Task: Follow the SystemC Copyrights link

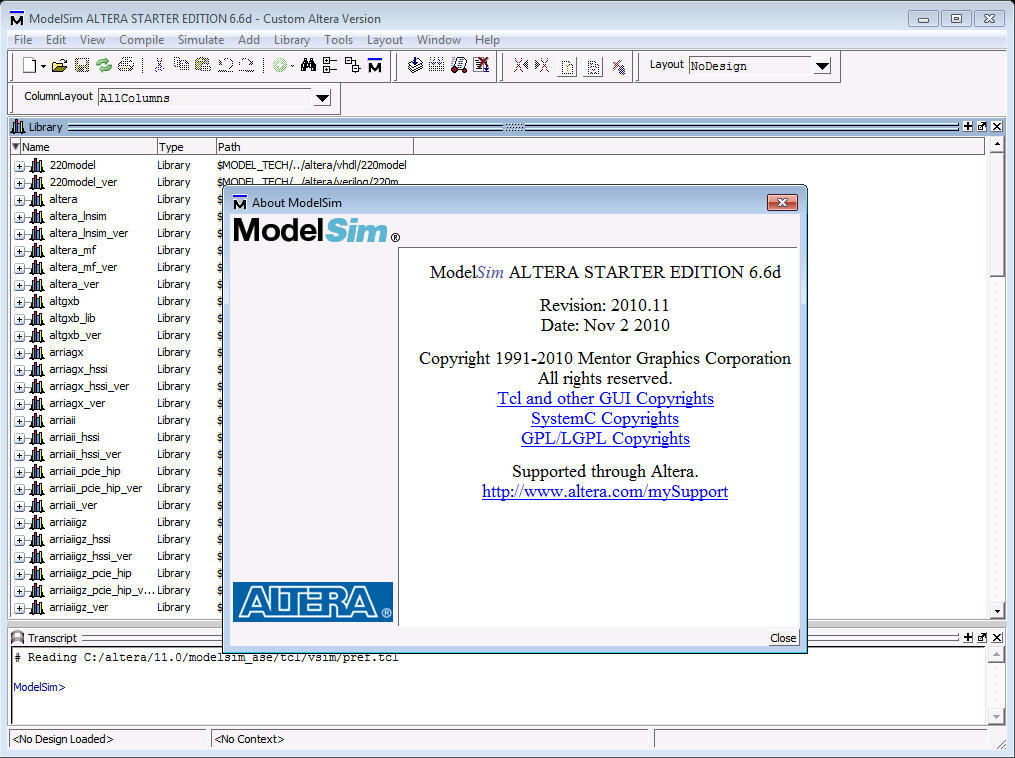Action: (604, 419)
